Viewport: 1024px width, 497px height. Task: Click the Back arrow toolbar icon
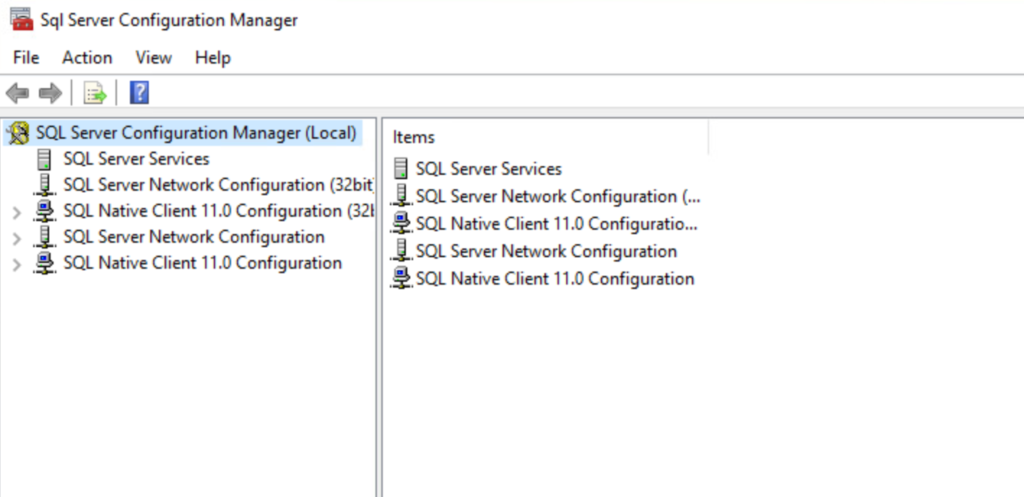17,94
